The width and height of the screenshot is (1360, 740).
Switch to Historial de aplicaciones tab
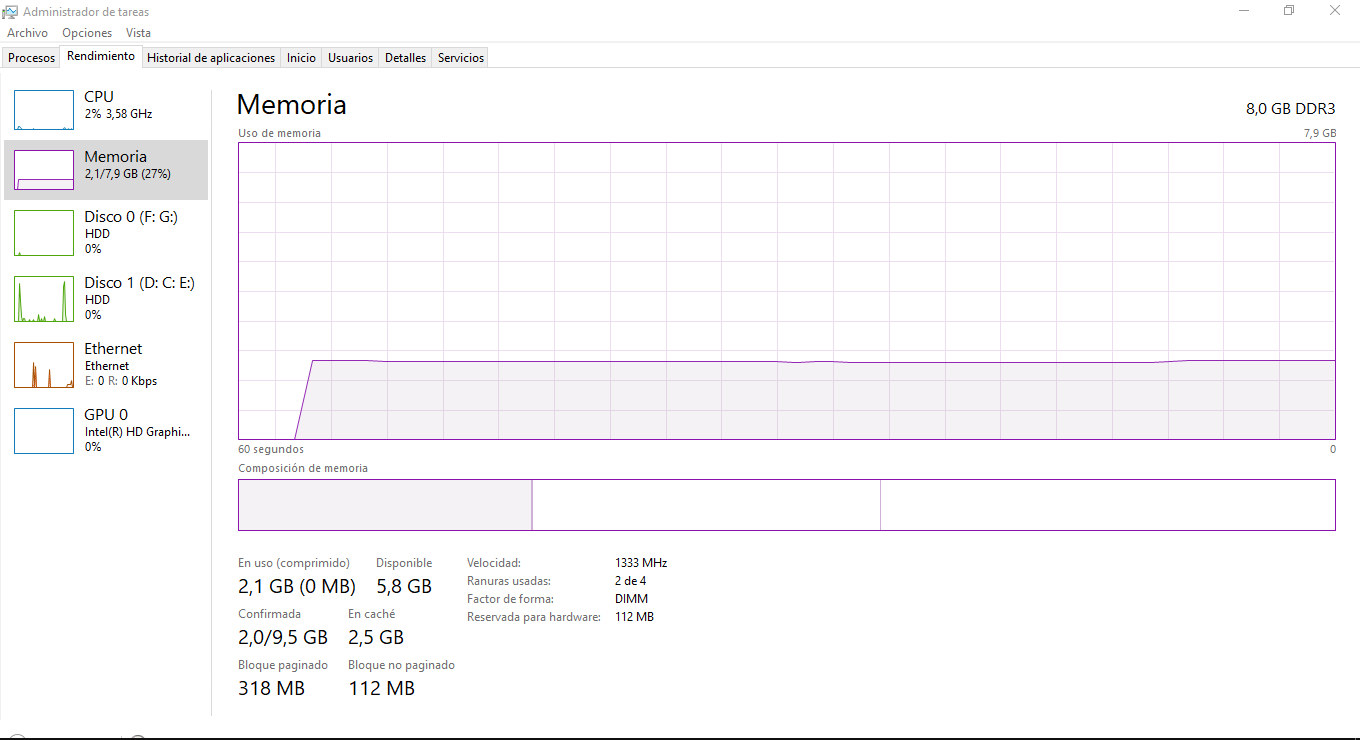click(211, 58)
